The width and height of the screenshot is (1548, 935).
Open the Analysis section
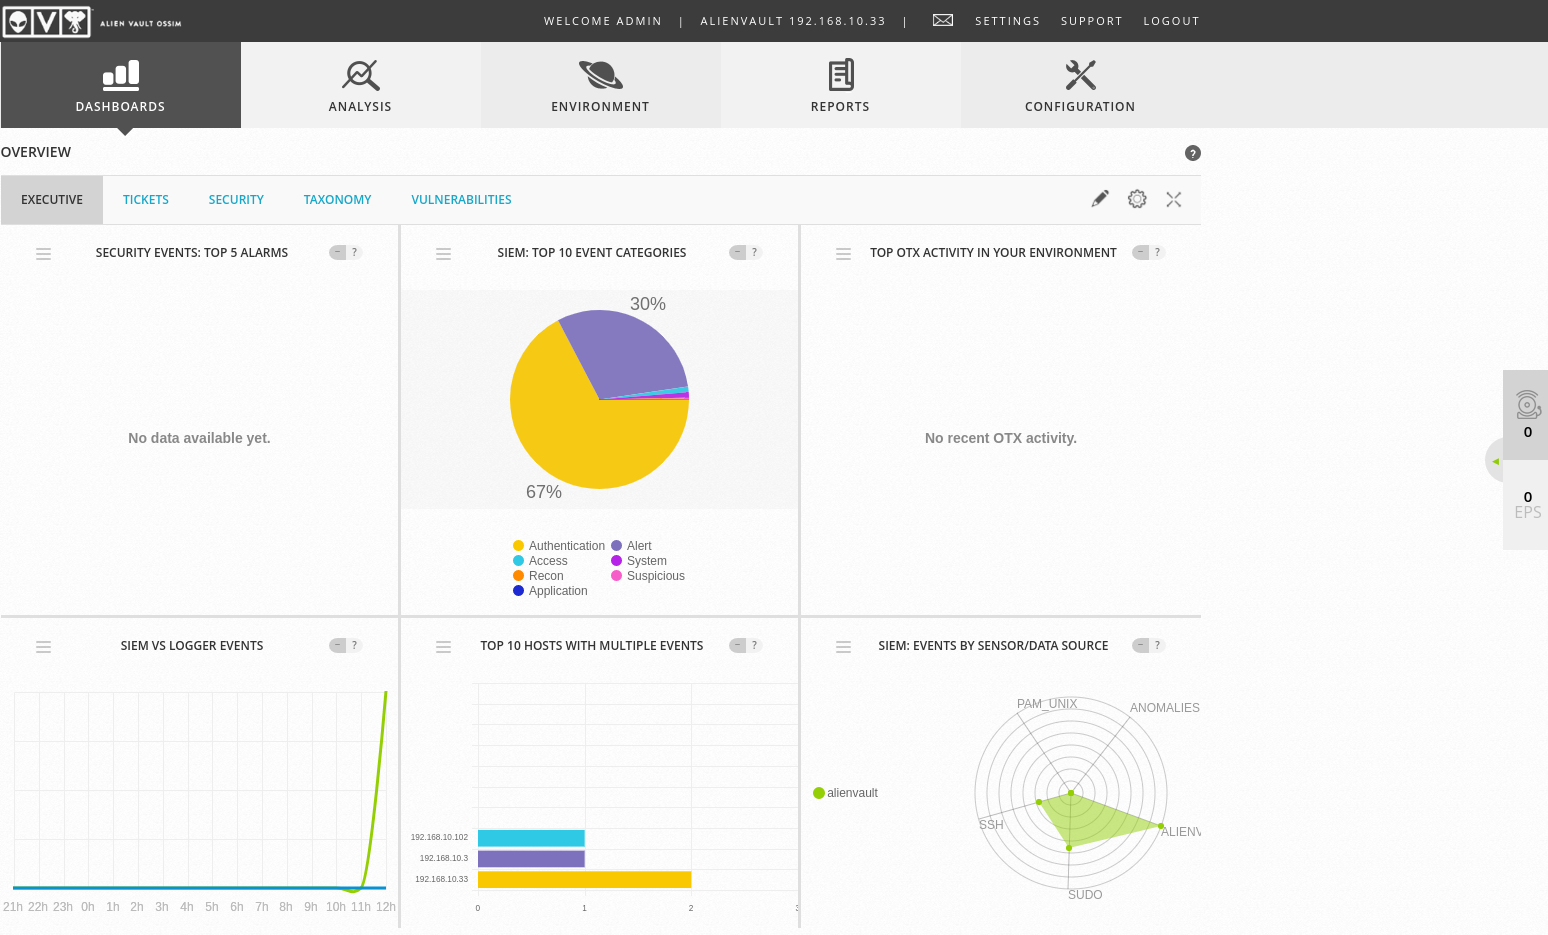[360, 85]
